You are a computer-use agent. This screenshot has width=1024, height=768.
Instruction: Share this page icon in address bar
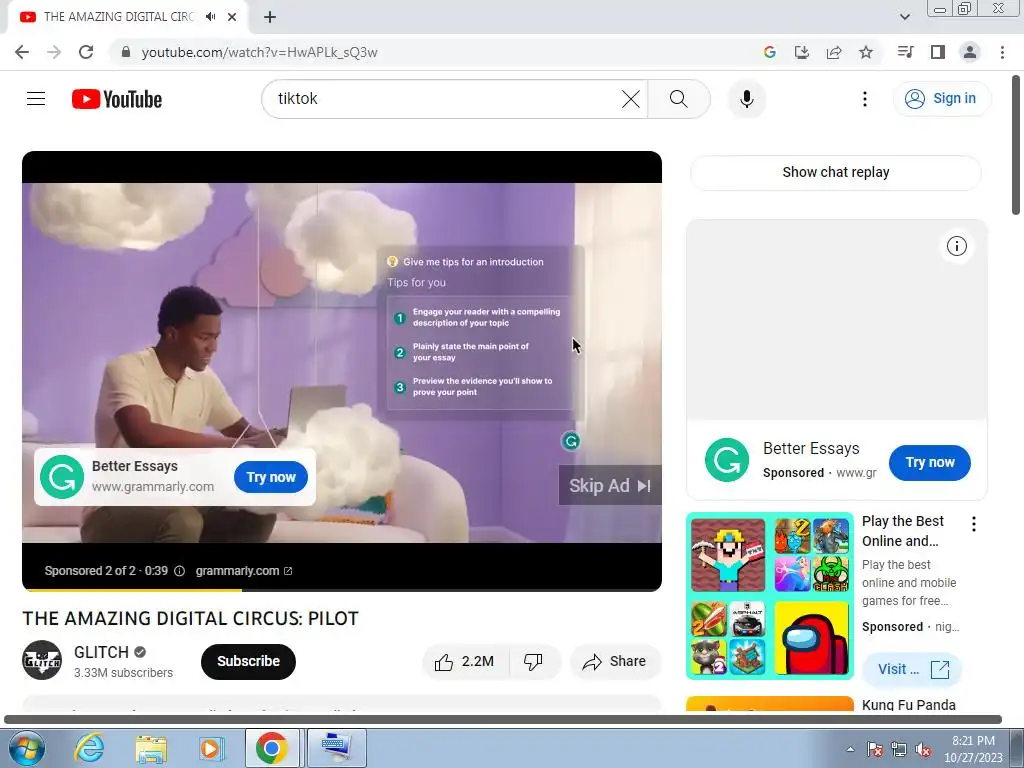[834, 52]
